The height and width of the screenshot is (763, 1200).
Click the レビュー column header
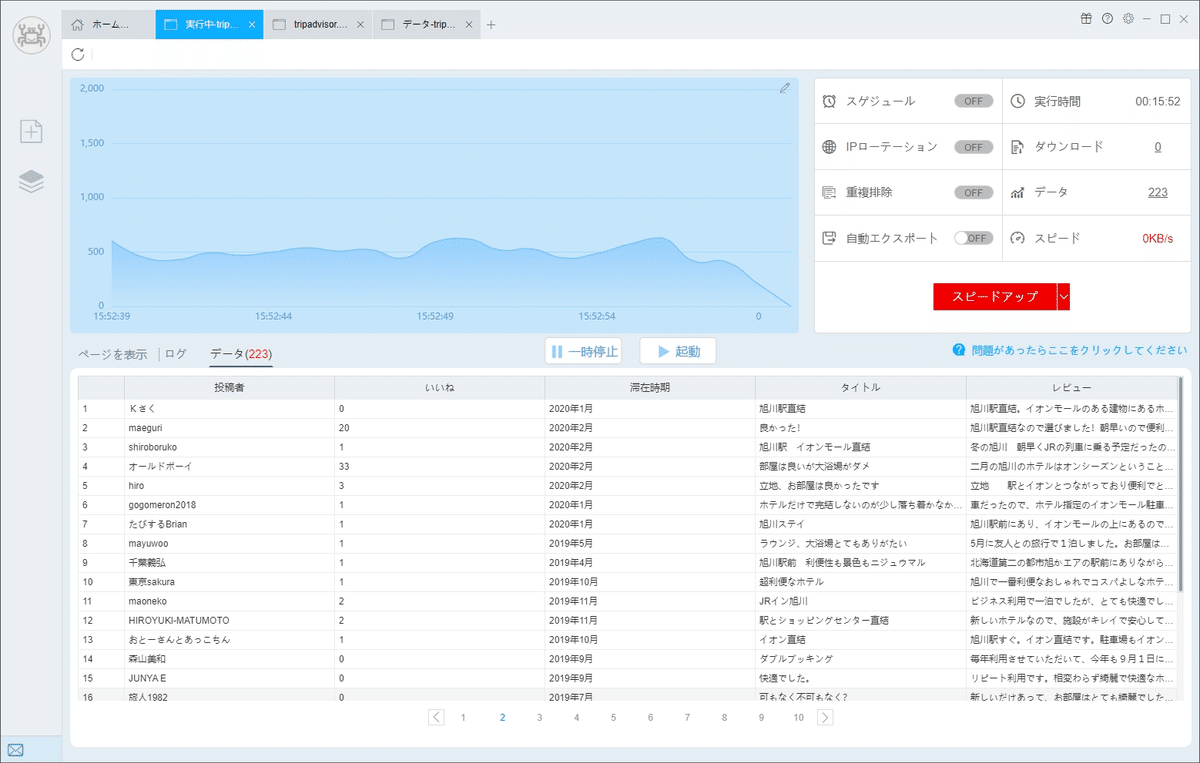tap(1071, 387)
